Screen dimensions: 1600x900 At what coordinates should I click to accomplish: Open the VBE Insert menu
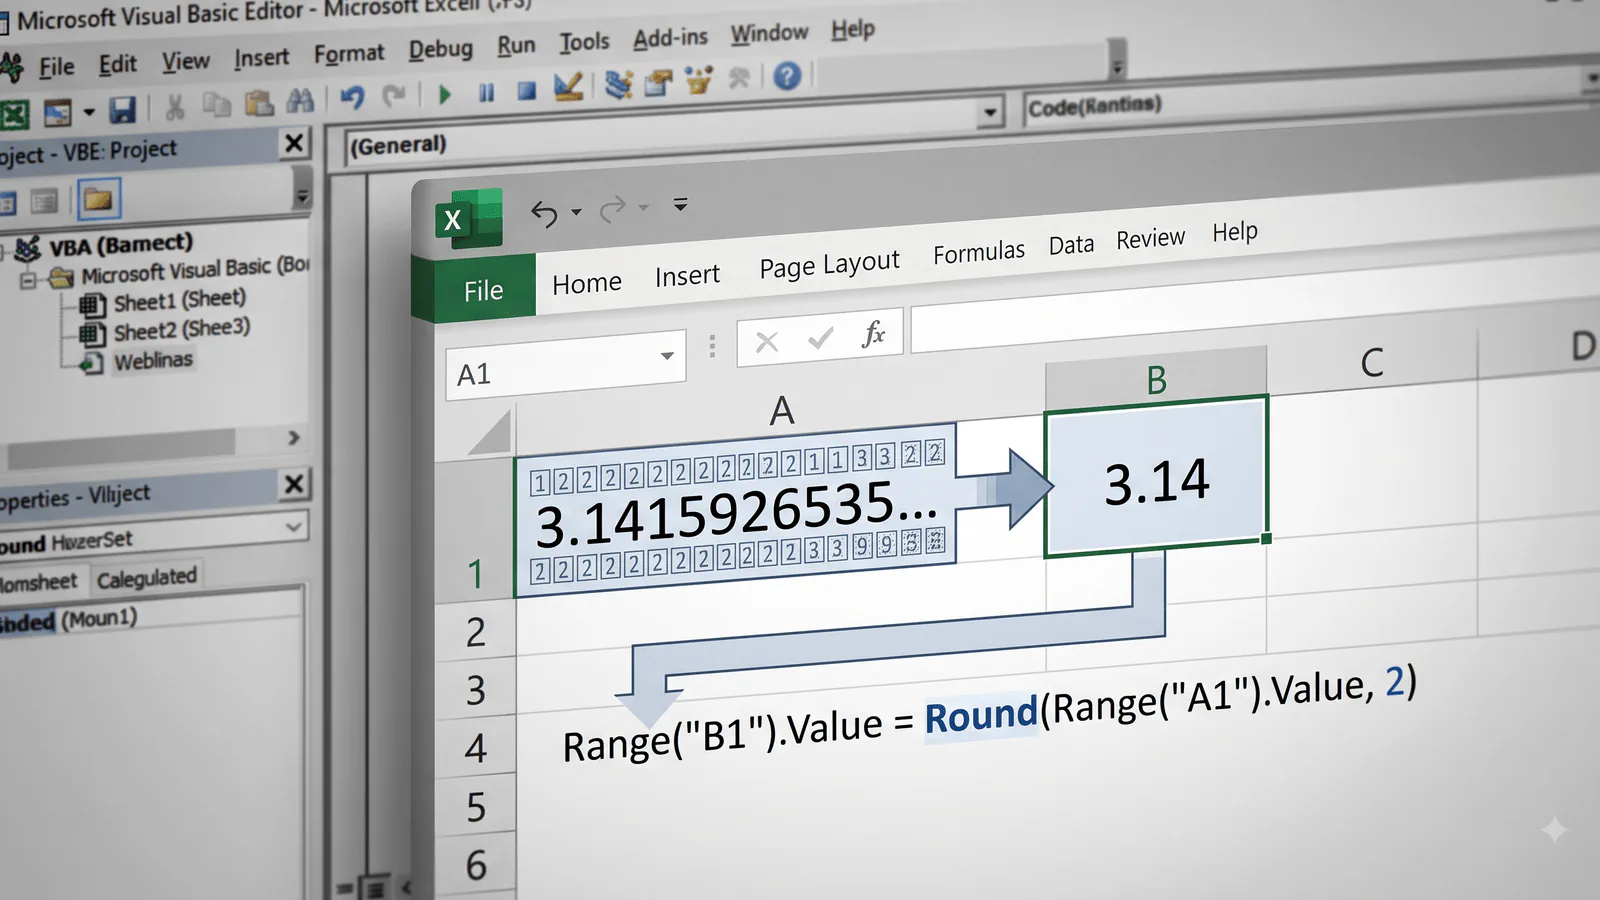(x=262, y=58)
